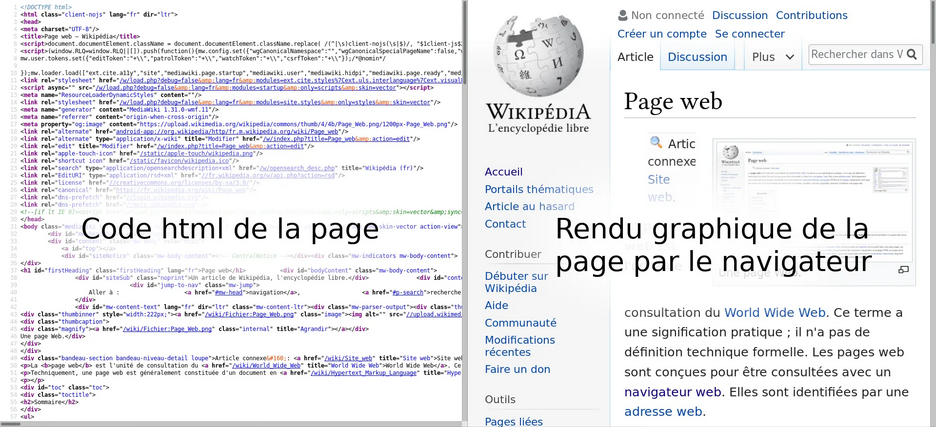Viewport: 936px width, 427px height.
Task: Click the user icon beside Non connecté
Action: pos(623,16)
